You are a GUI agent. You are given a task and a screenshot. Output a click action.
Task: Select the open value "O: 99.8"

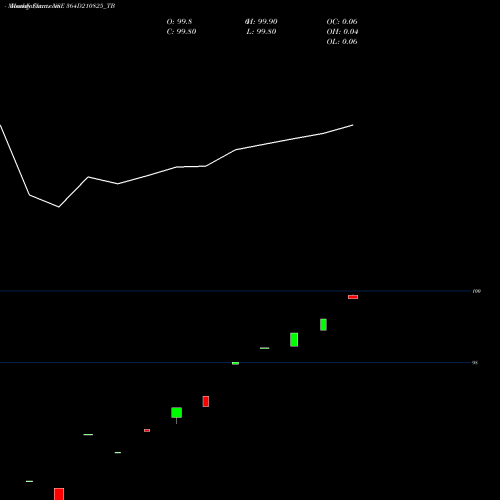pos(179,22)
